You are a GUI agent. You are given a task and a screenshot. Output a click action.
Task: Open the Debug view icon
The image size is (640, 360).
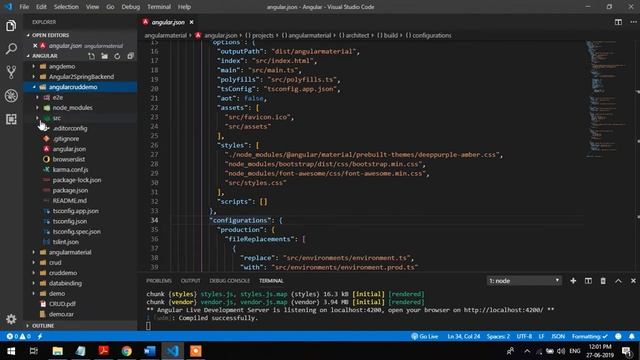tap(11, 96)
